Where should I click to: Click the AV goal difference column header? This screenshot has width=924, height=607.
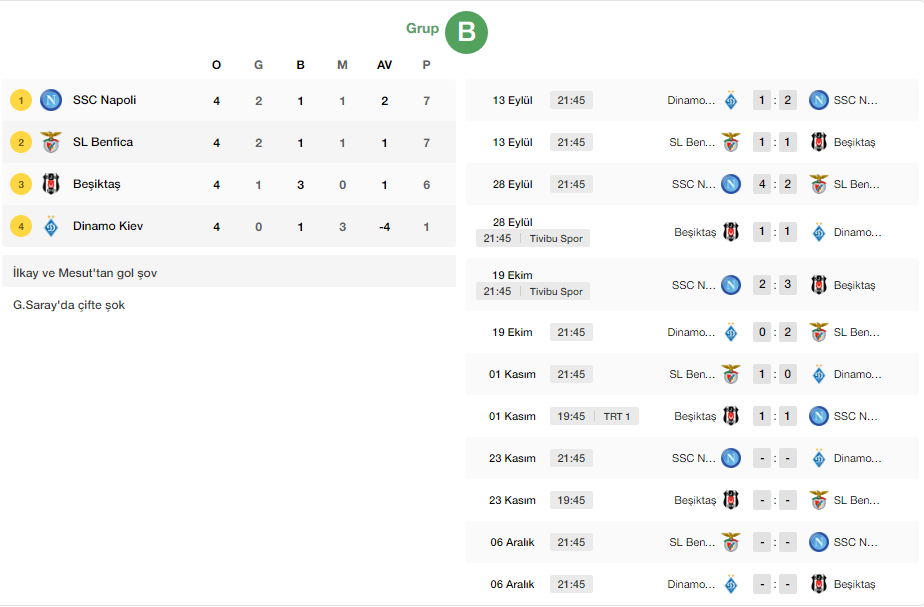click(385, 65)
